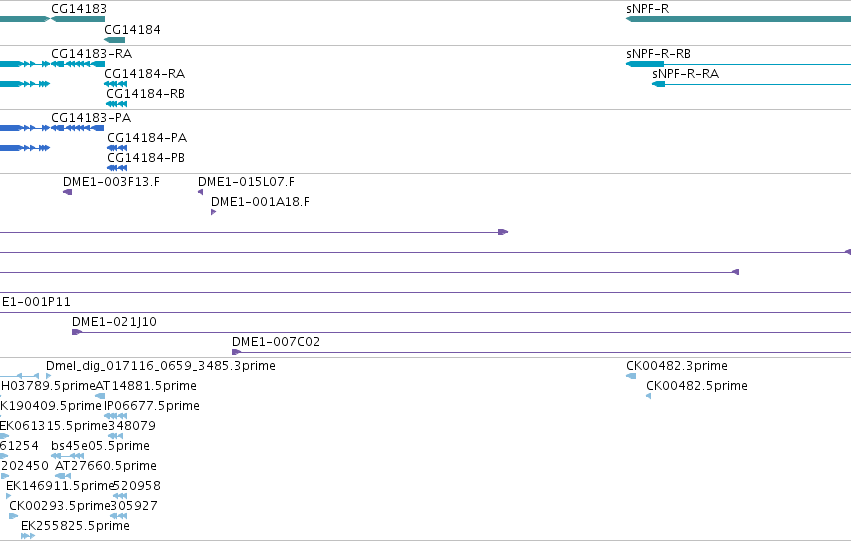The height and width of the screenshot is (541, 851).
Task: Select the sNPF-R gene bar
Action: [x=738, y=19]
